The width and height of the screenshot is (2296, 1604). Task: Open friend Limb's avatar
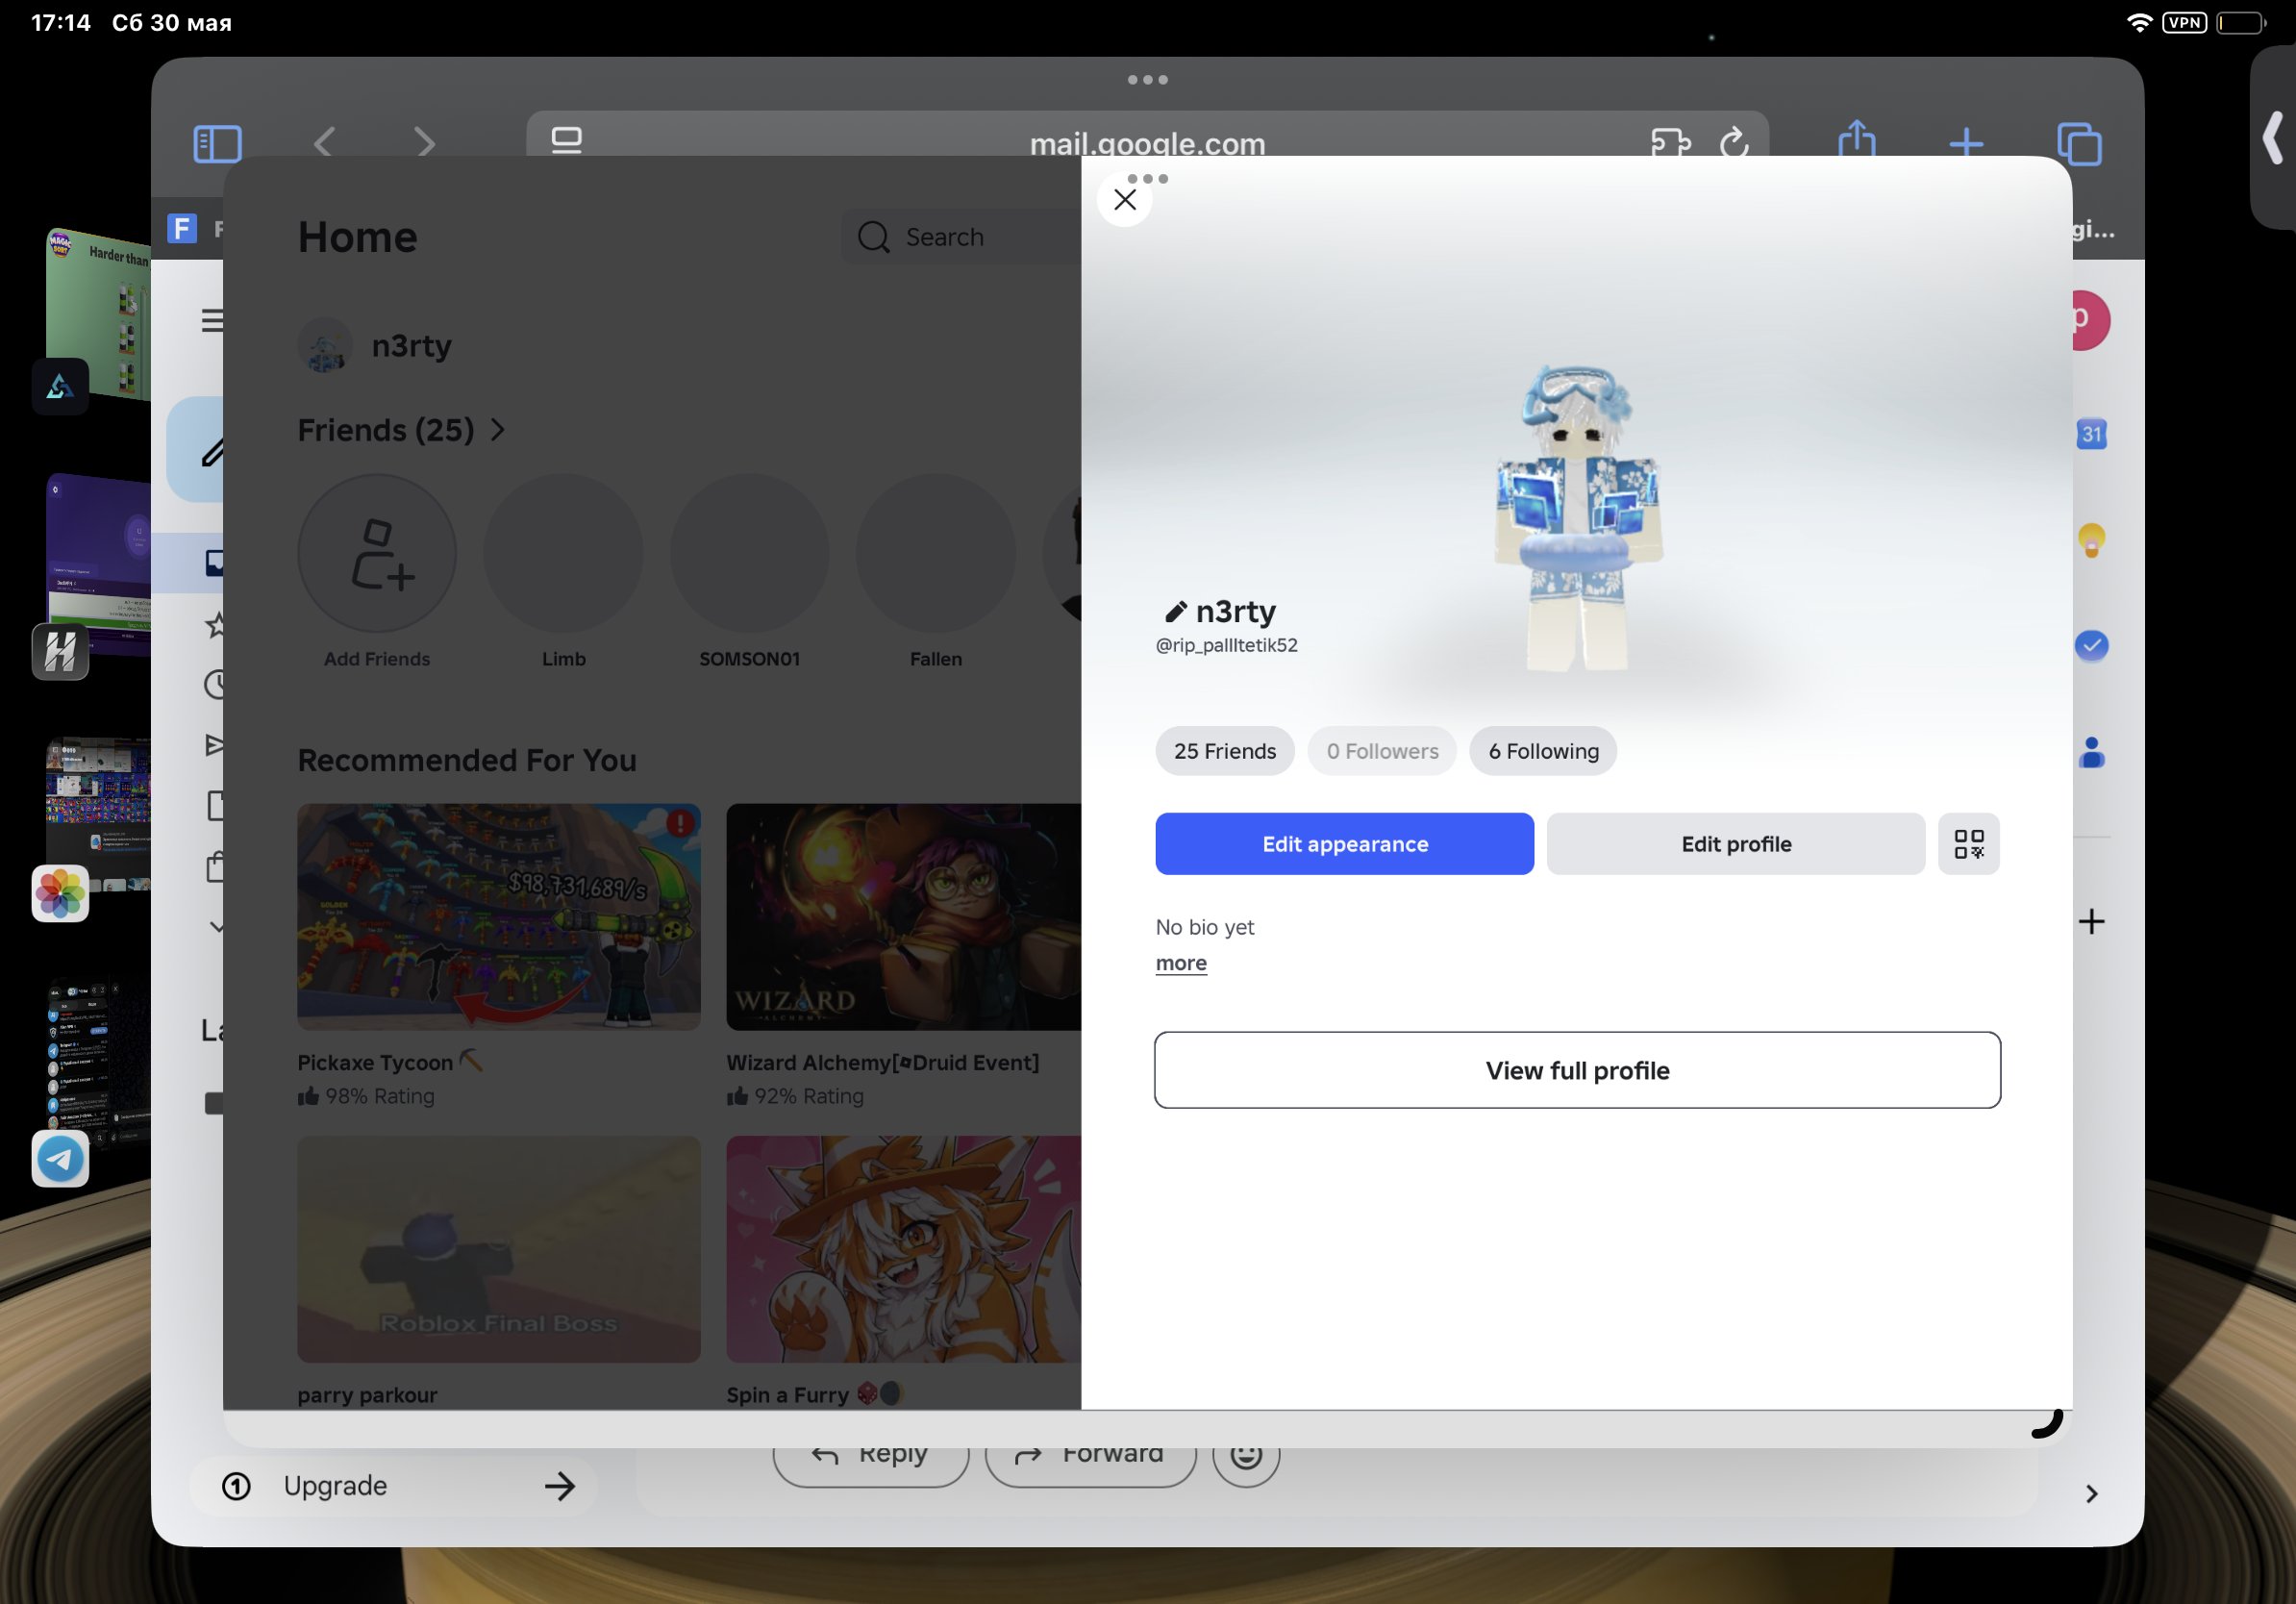pos(563,553)
